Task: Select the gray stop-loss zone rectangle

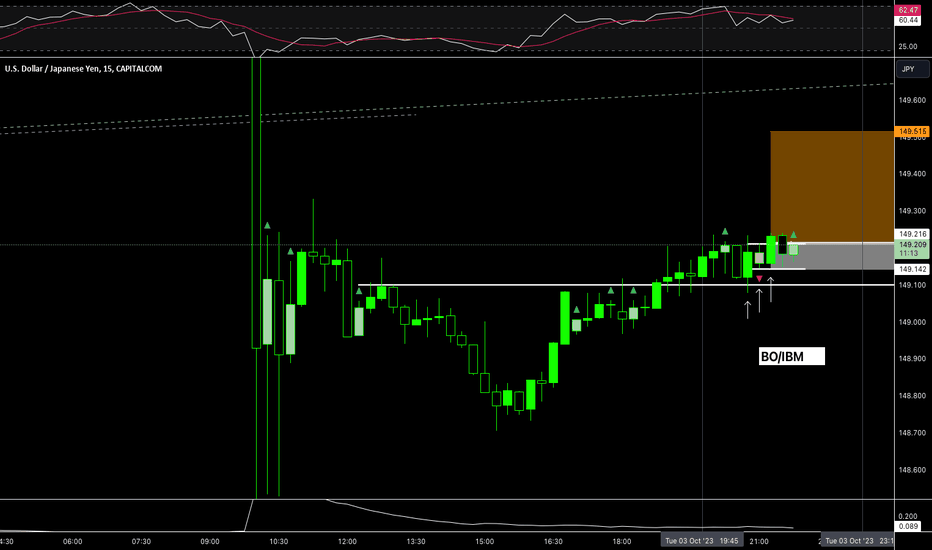Action: coord(832,256)
